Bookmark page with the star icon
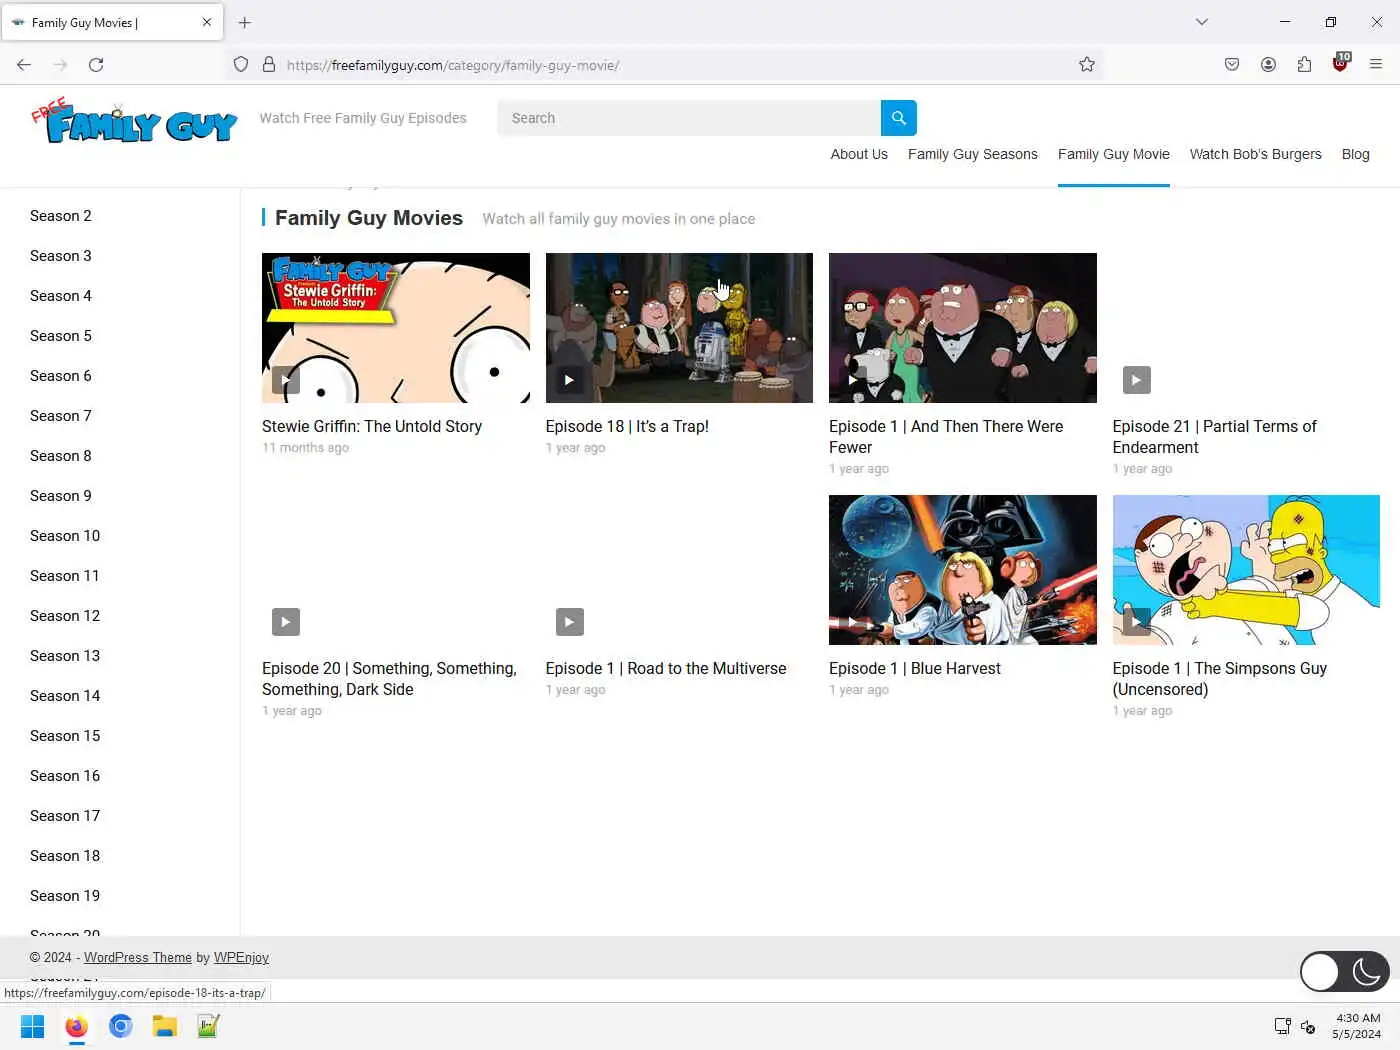 1087,65
